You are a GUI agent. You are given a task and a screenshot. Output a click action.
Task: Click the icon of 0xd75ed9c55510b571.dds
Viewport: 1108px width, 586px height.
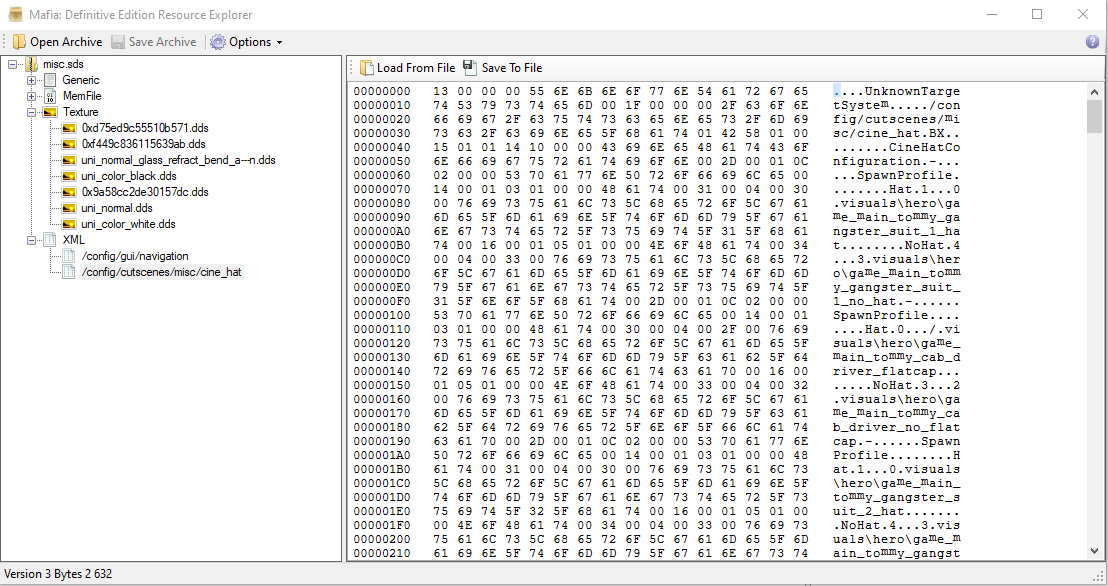(x=69, y=128)
